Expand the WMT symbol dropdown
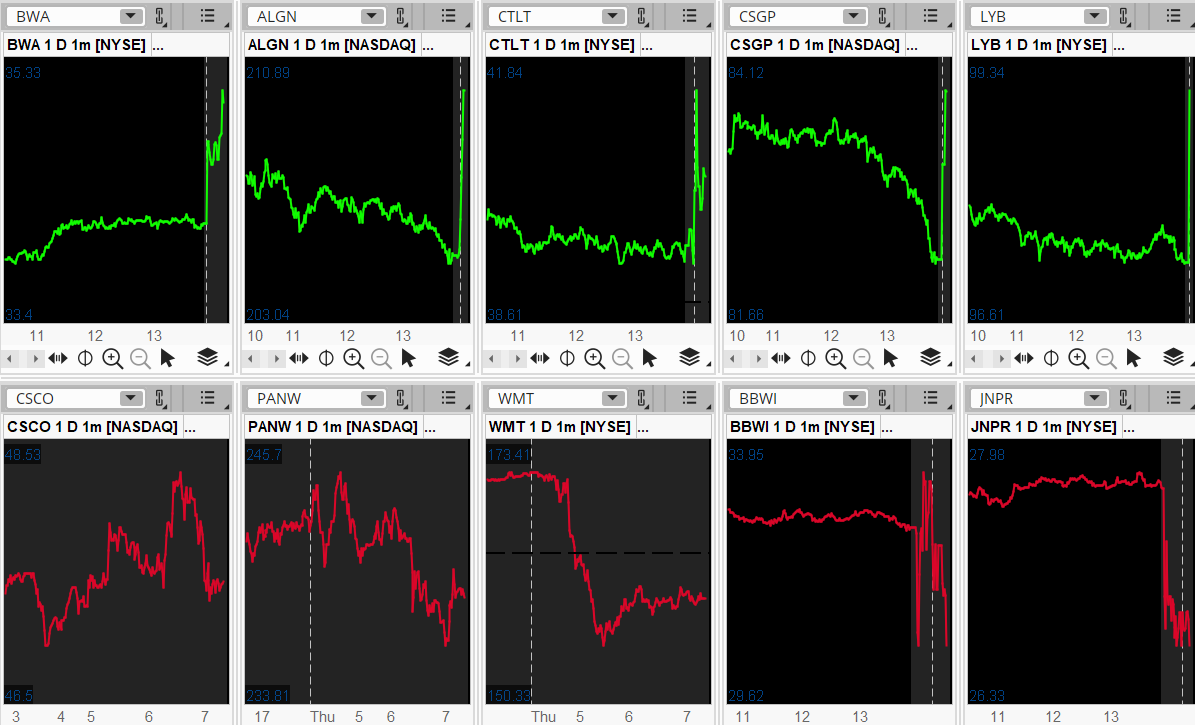The width and height of the screenshot is (1195, 725). click(613, 398)
